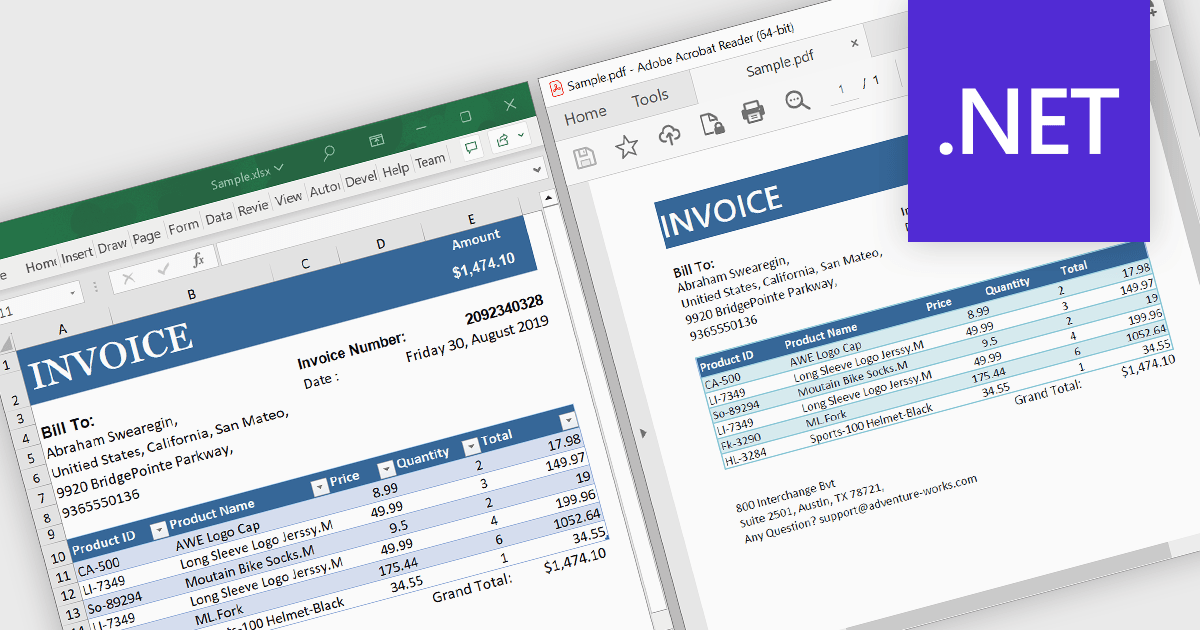Open the Excel search magnifier icon
Image resolution: width=1200 pixels, height=630 pixels.
pos(328,153)
